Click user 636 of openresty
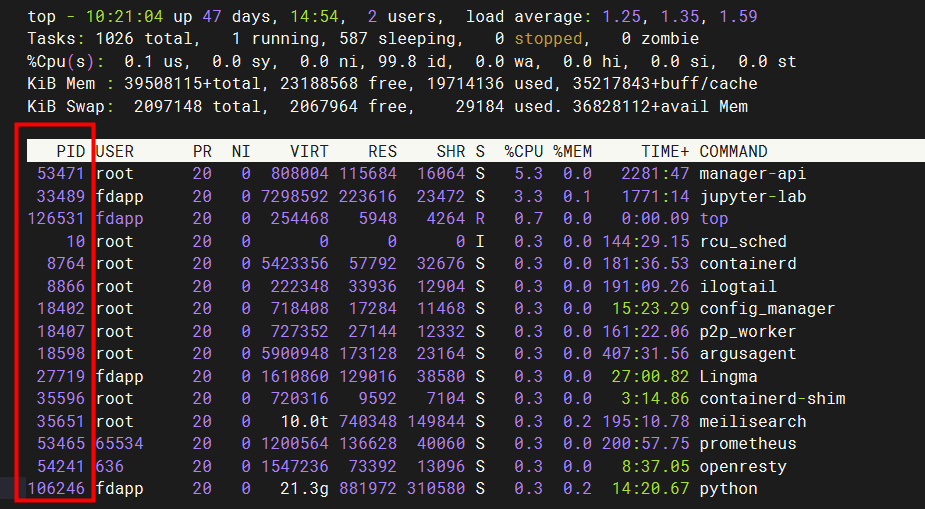The height and width of the screenshot is (509, 925). [x=110, y=466]
